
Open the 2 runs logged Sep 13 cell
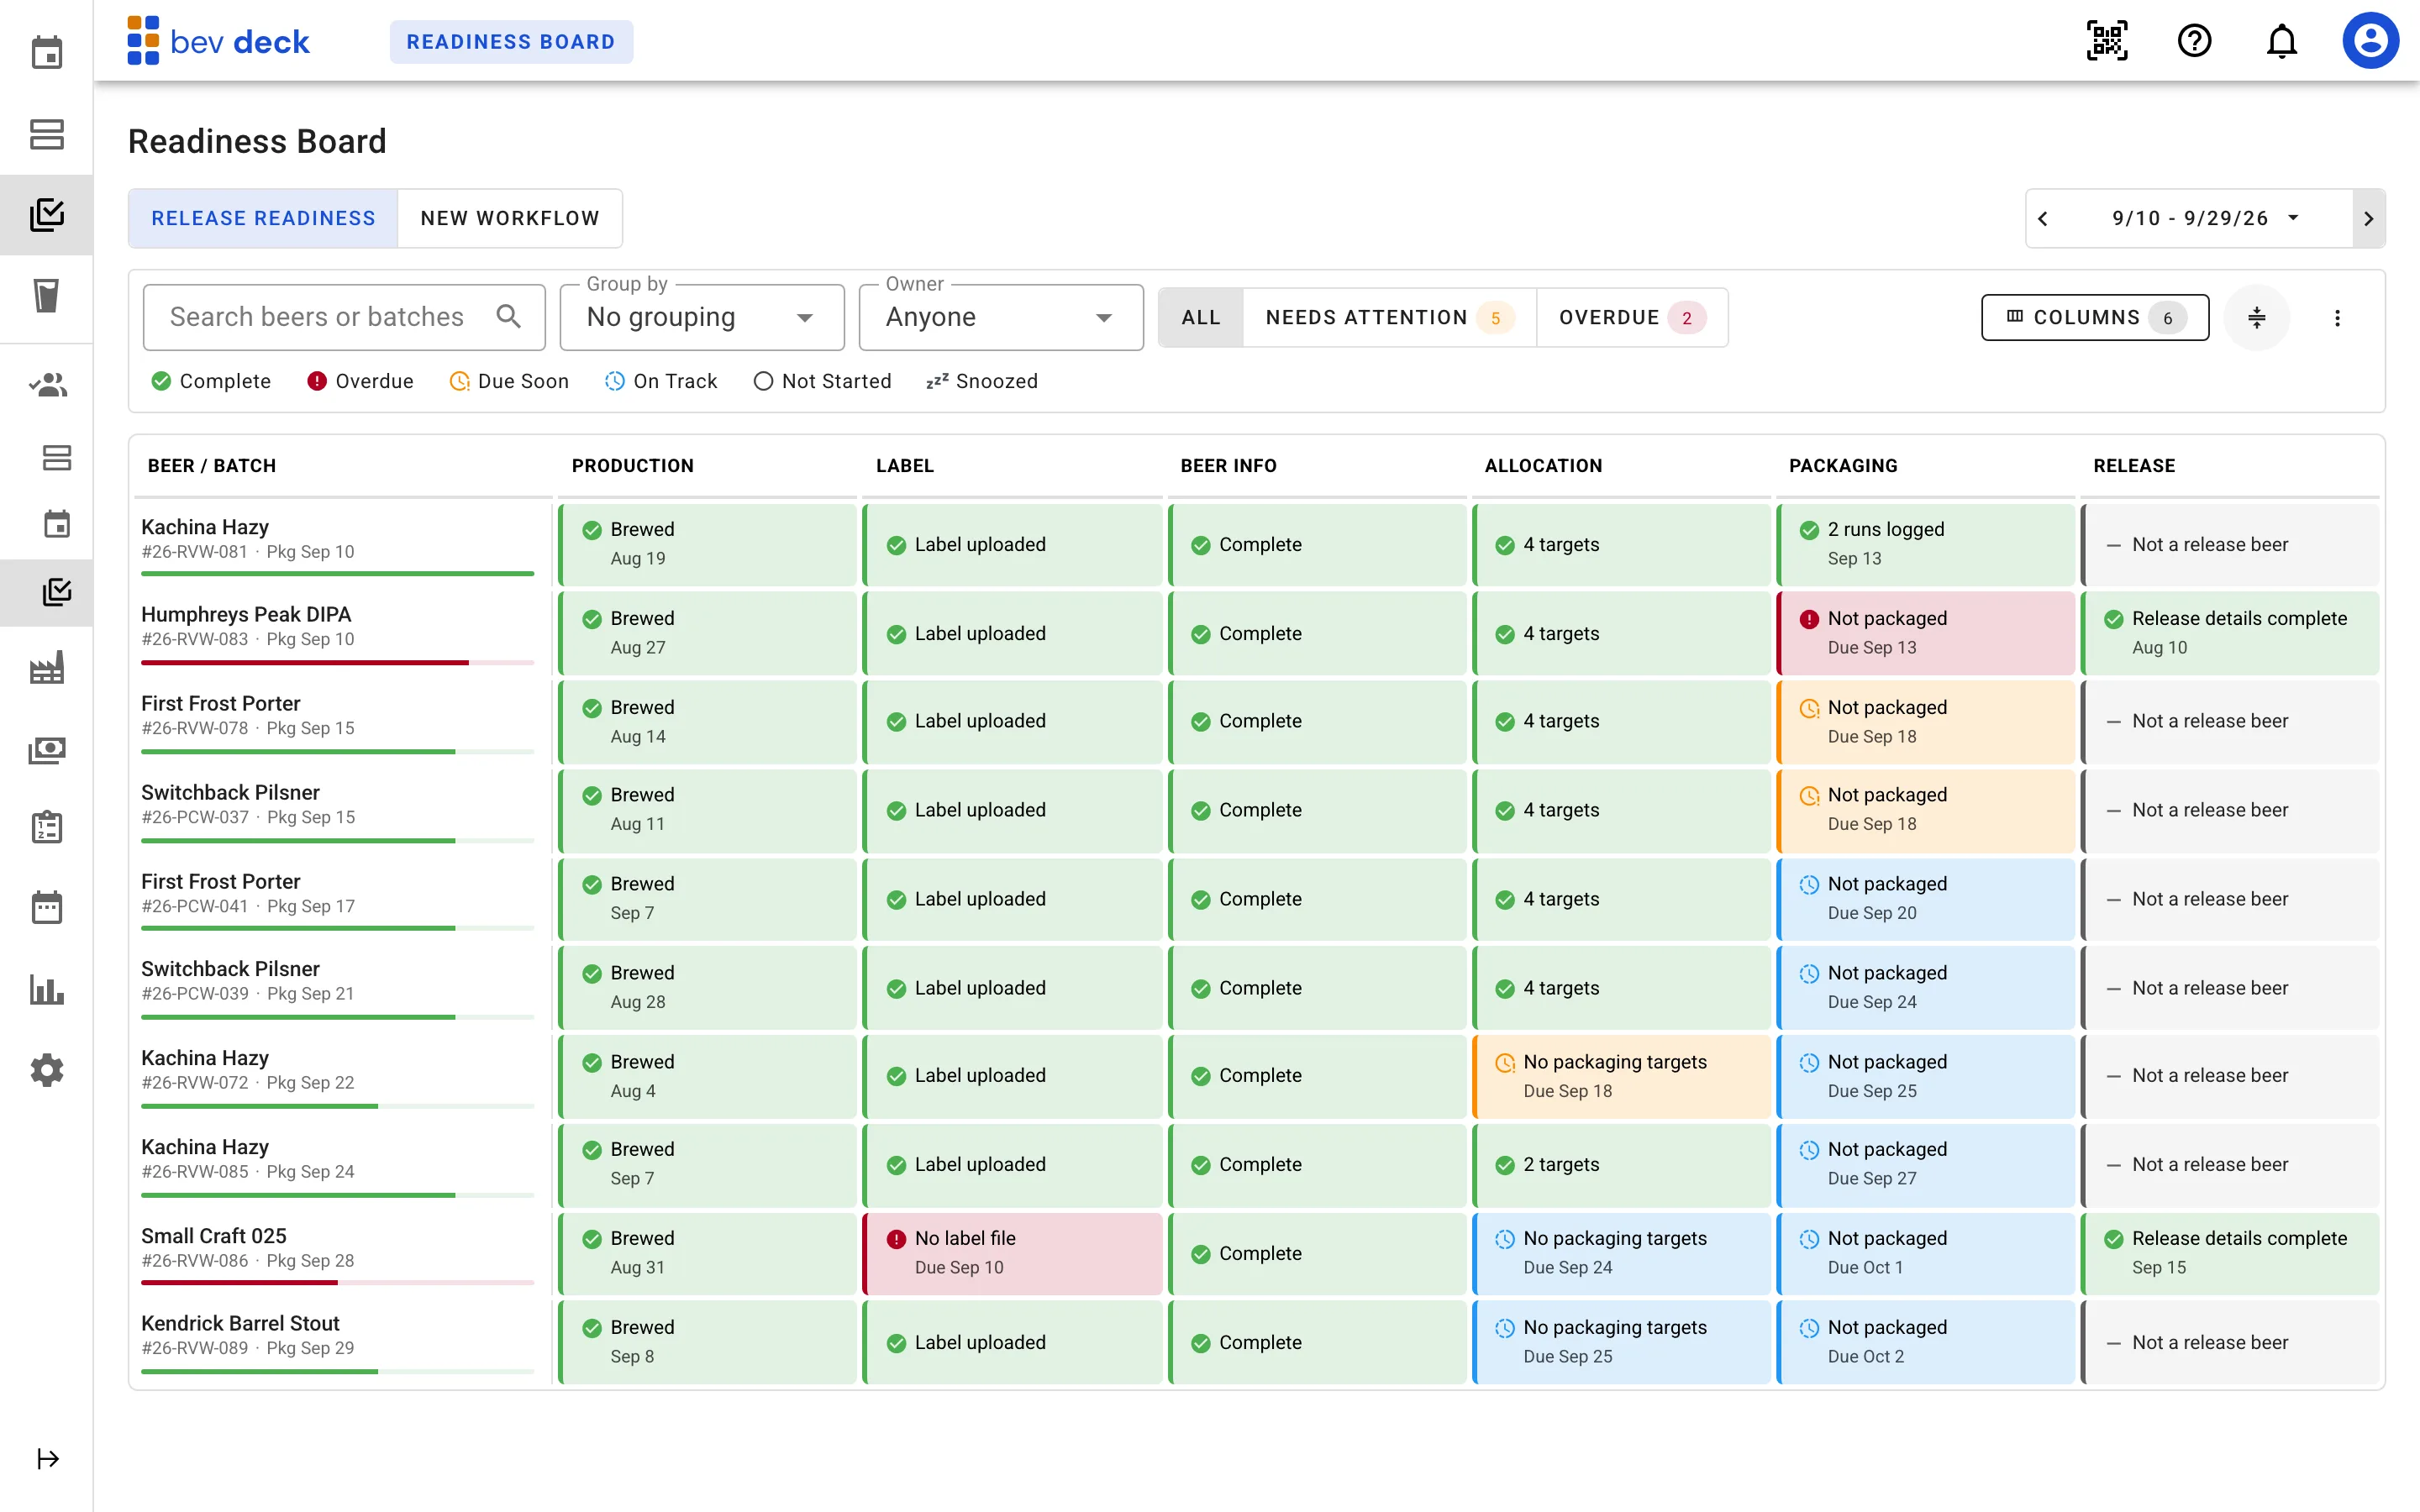[1926, 544]
